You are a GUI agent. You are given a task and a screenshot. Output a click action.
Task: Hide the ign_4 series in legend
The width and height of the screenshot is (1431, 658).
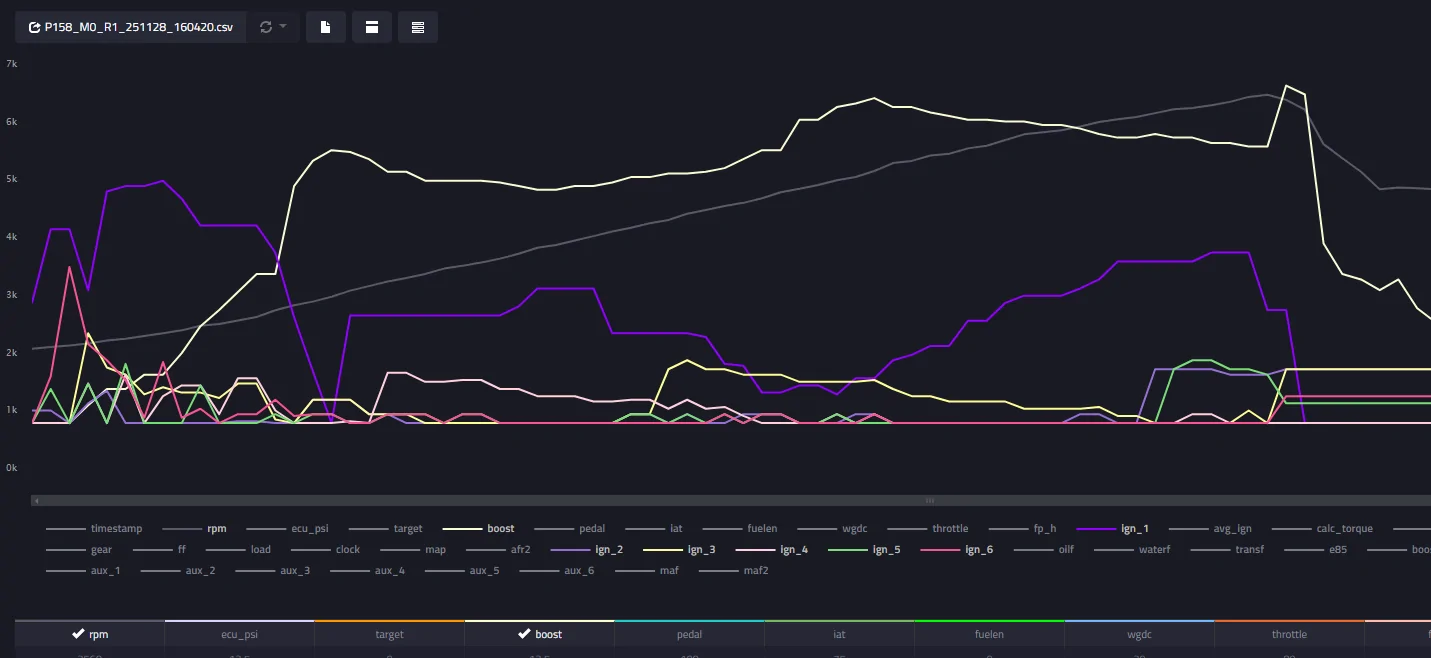pyautogui.click(x=772, y=549)
